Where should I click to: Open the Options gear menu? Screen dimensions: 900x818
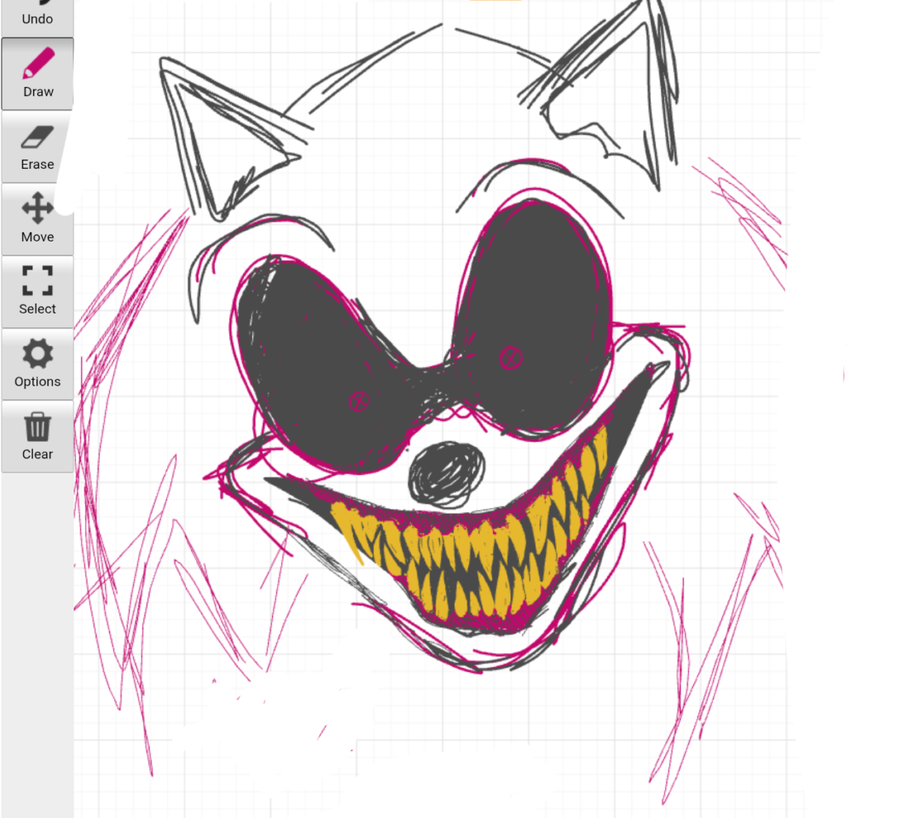point(37,363)
